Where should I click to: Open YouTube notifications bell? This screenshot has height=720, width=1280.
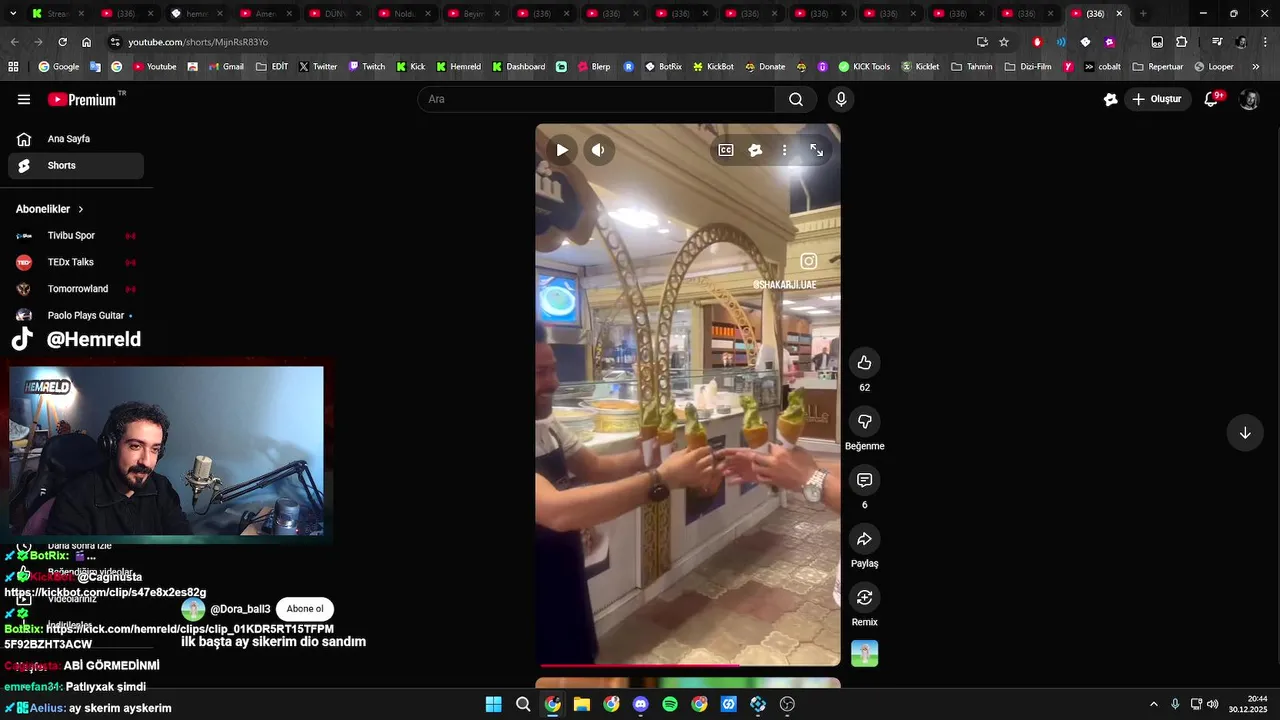(x=1212, y=99)
